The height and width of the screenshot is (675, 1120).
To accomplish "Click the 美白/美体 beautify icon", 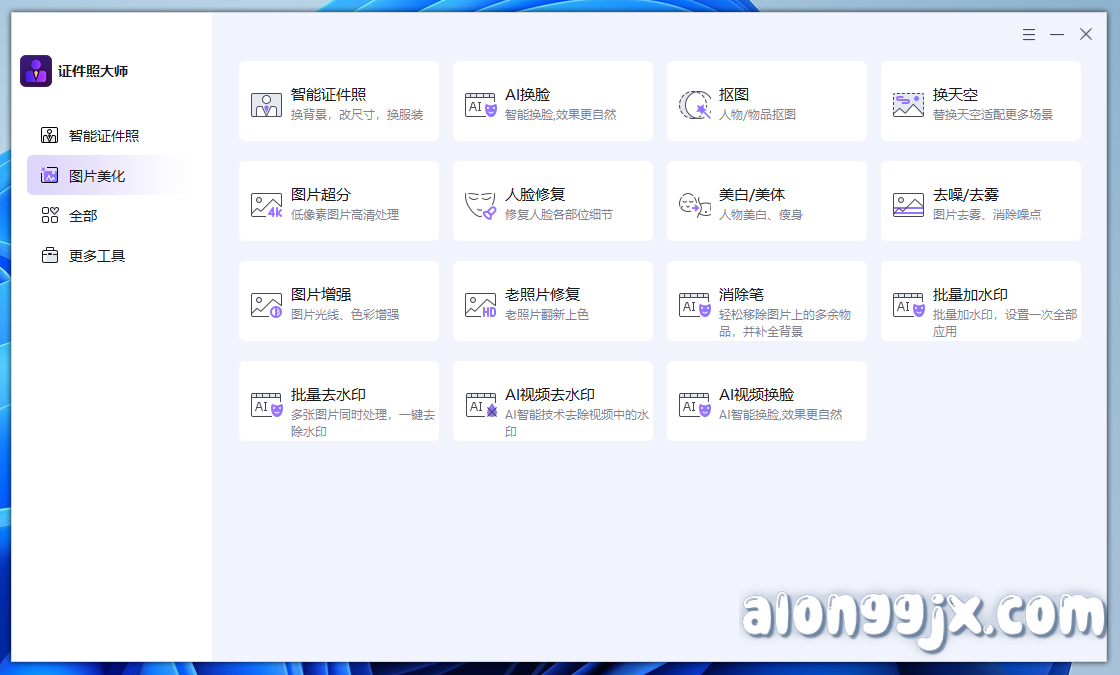I will point(694,200).
